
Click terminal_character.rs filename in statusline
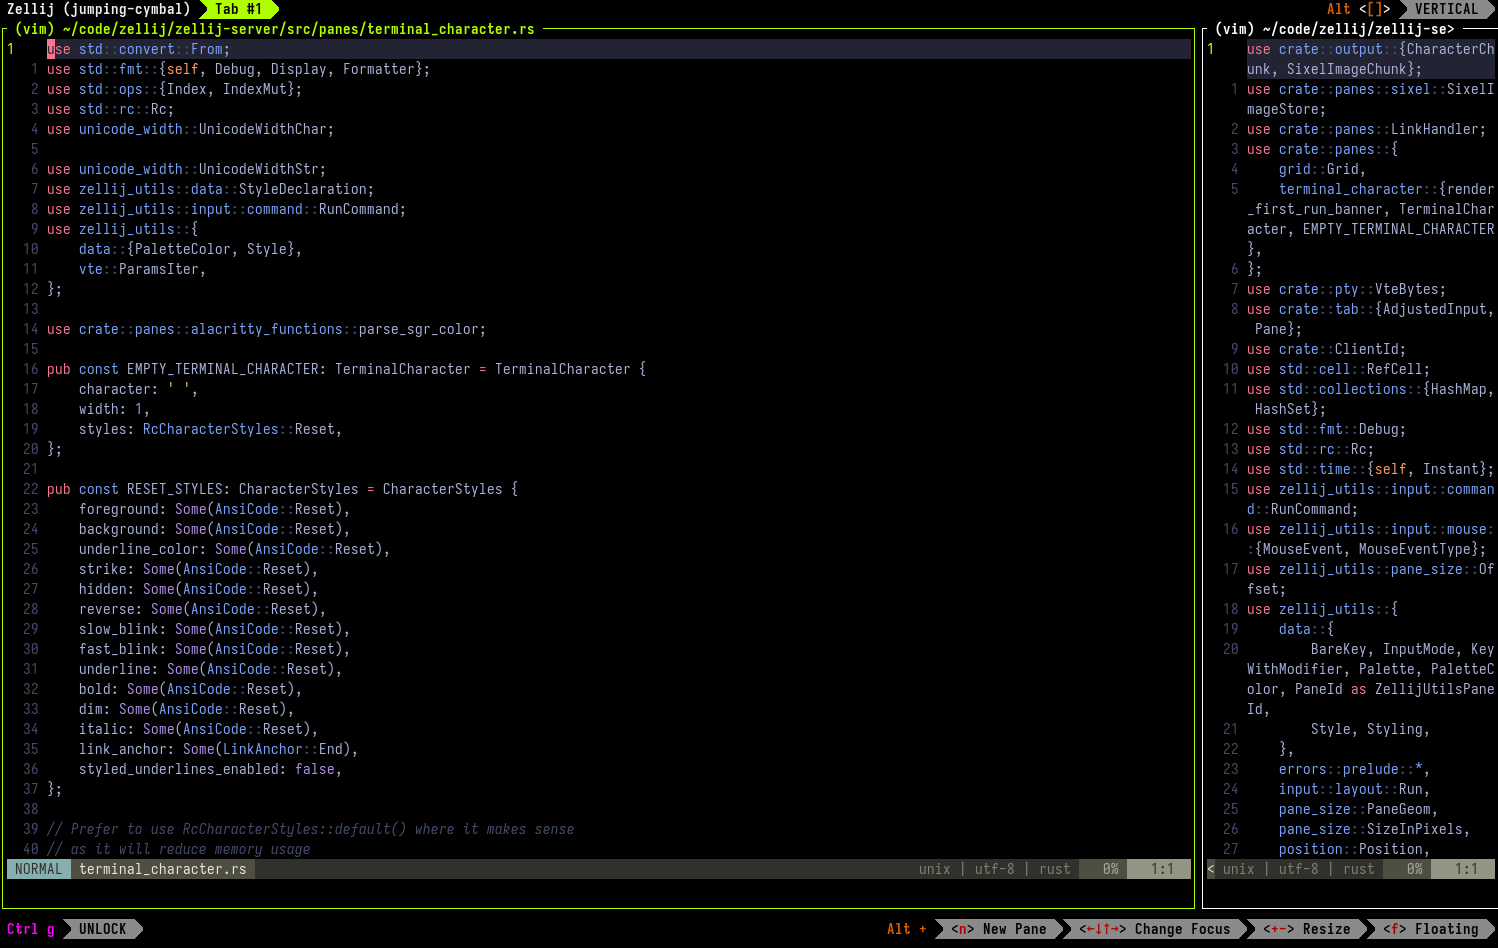[163, 869]
